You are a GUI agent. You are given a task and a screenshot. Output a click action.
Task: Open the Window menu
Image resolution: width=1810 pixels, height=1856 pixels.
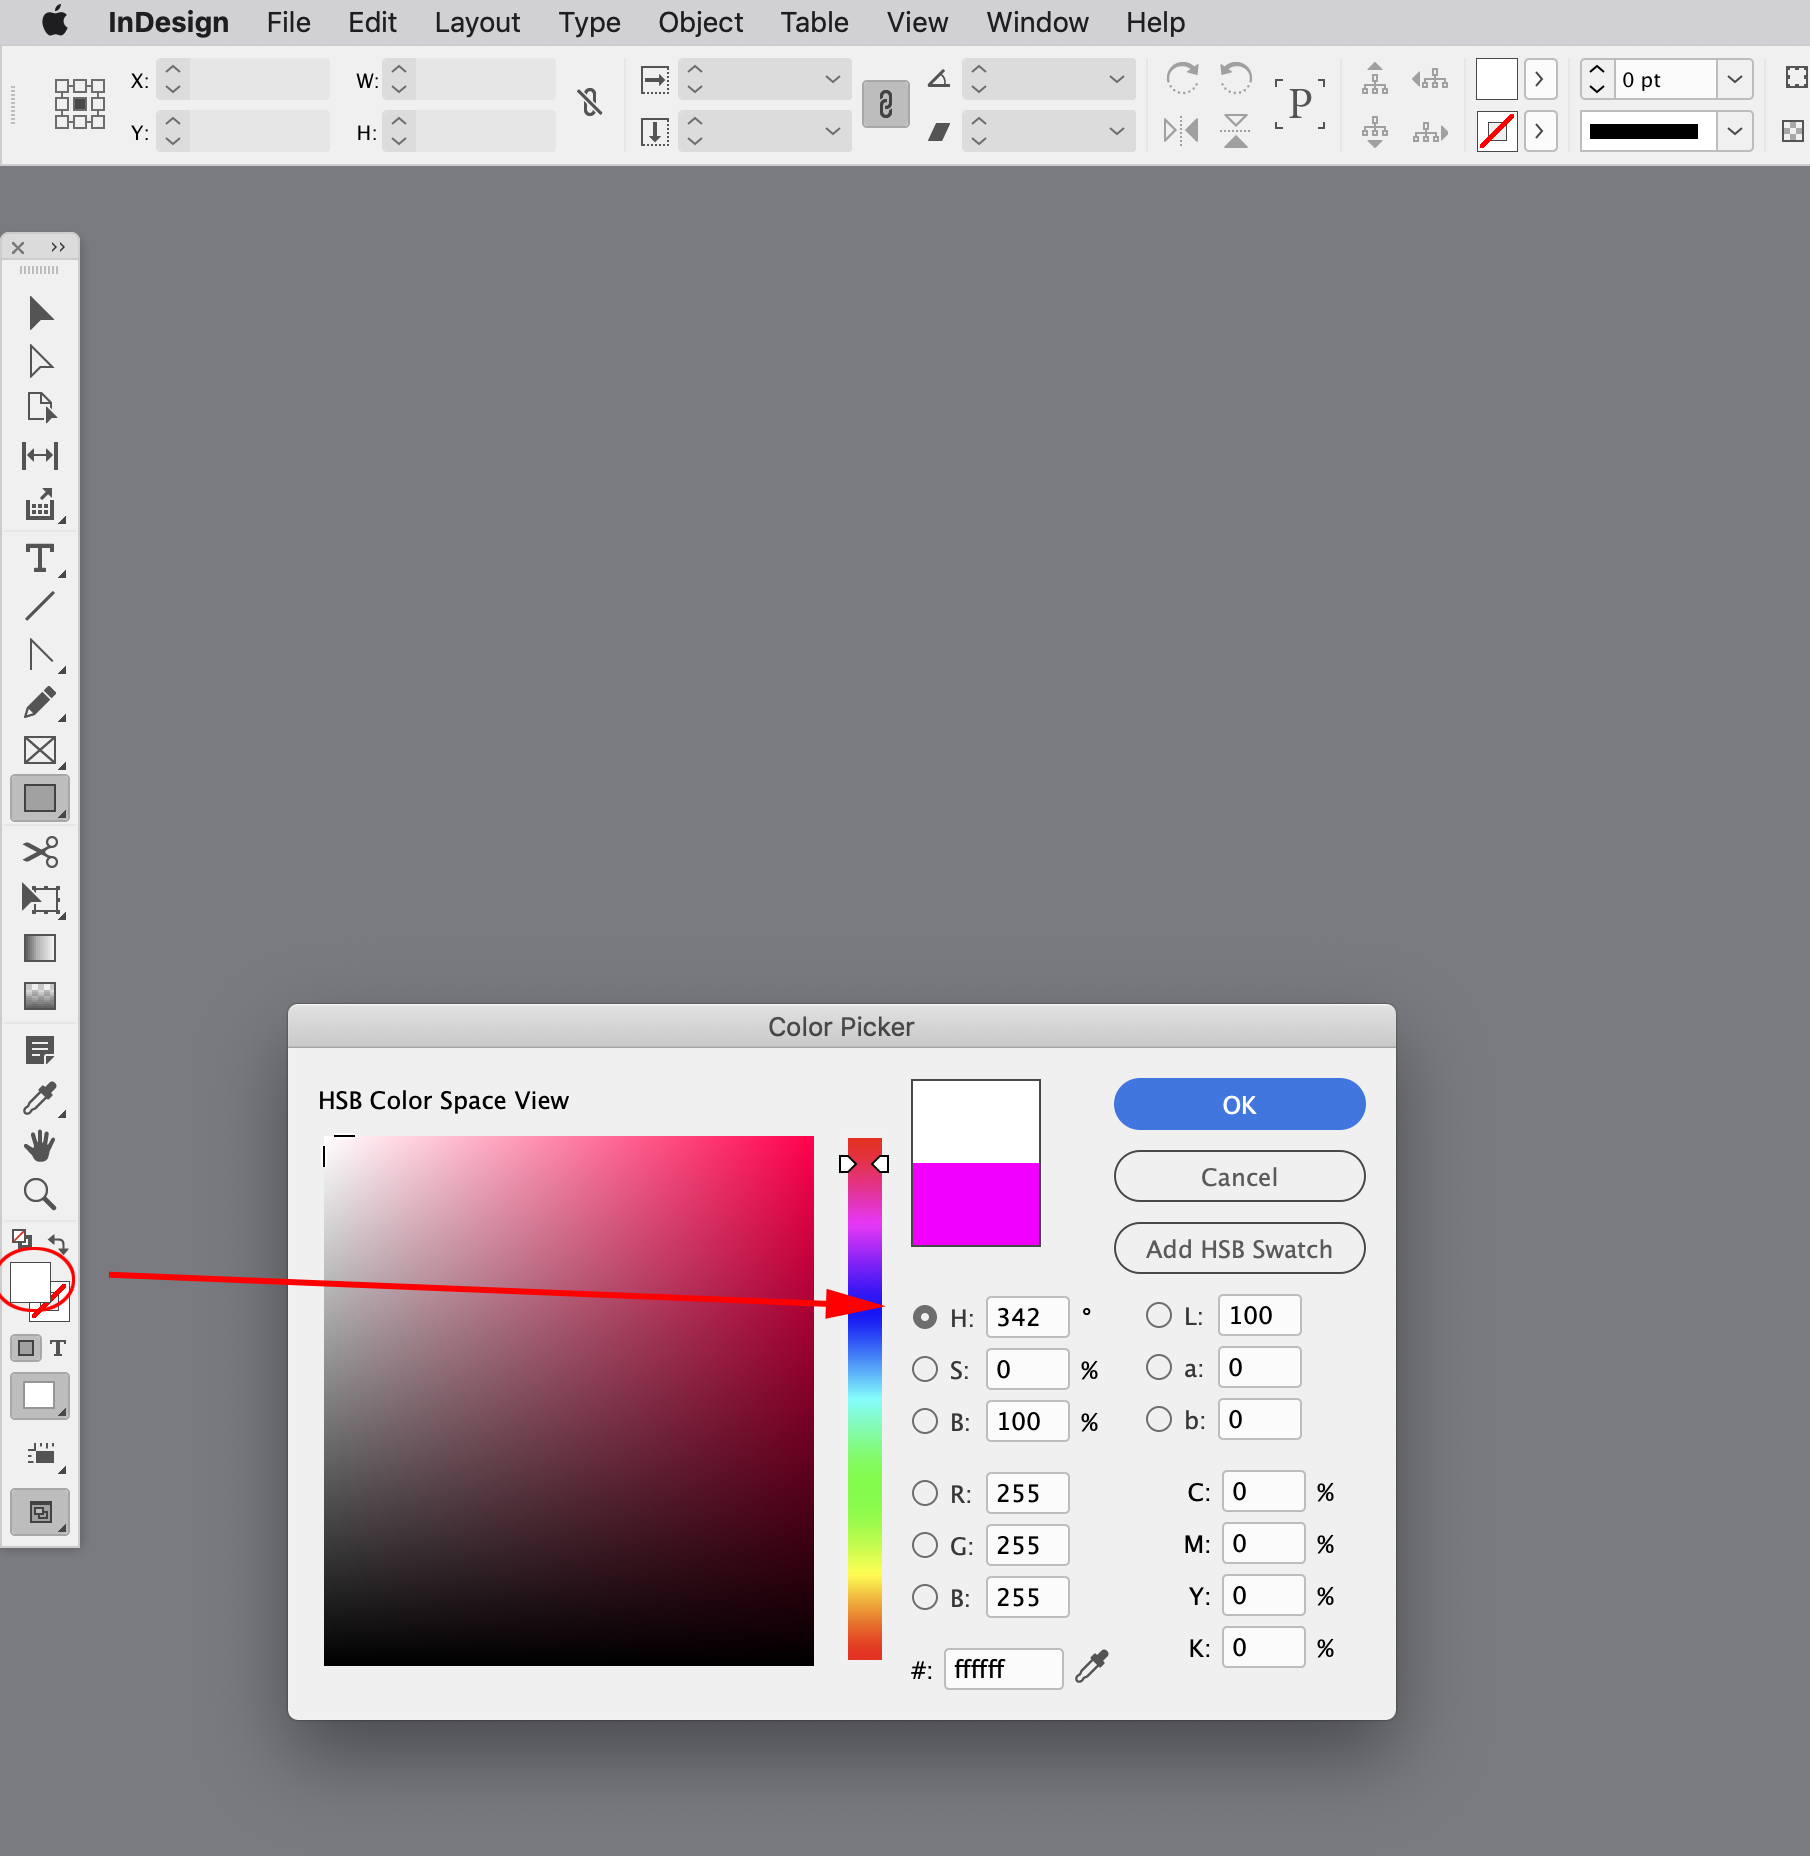pyautogui.click(x=1036, y=22)
